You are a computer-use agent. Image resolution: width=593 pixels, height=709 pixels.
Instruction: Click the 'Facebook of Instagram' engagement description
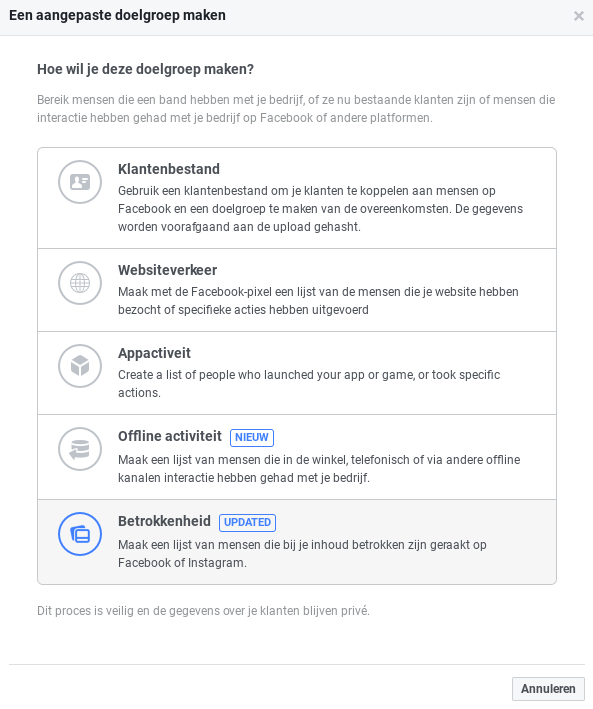point(302,554)
